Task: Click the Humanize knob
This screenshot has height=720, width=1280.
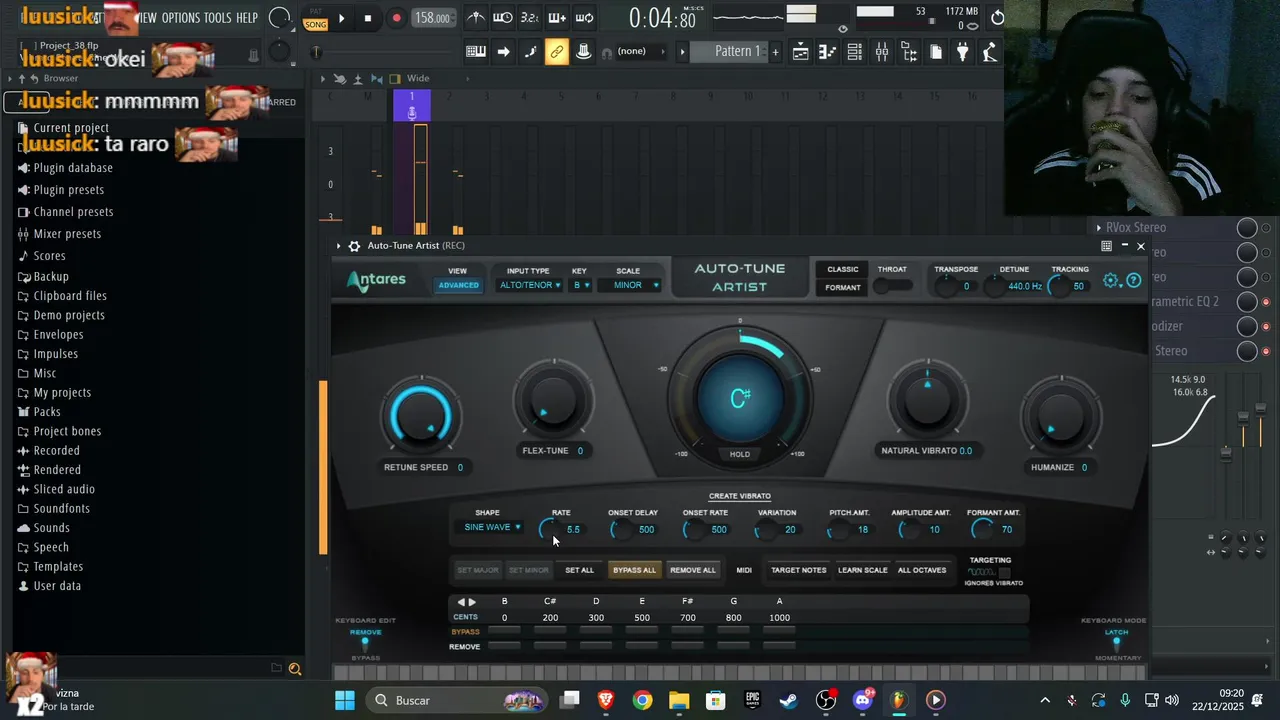Action: tap(1059, 416)
